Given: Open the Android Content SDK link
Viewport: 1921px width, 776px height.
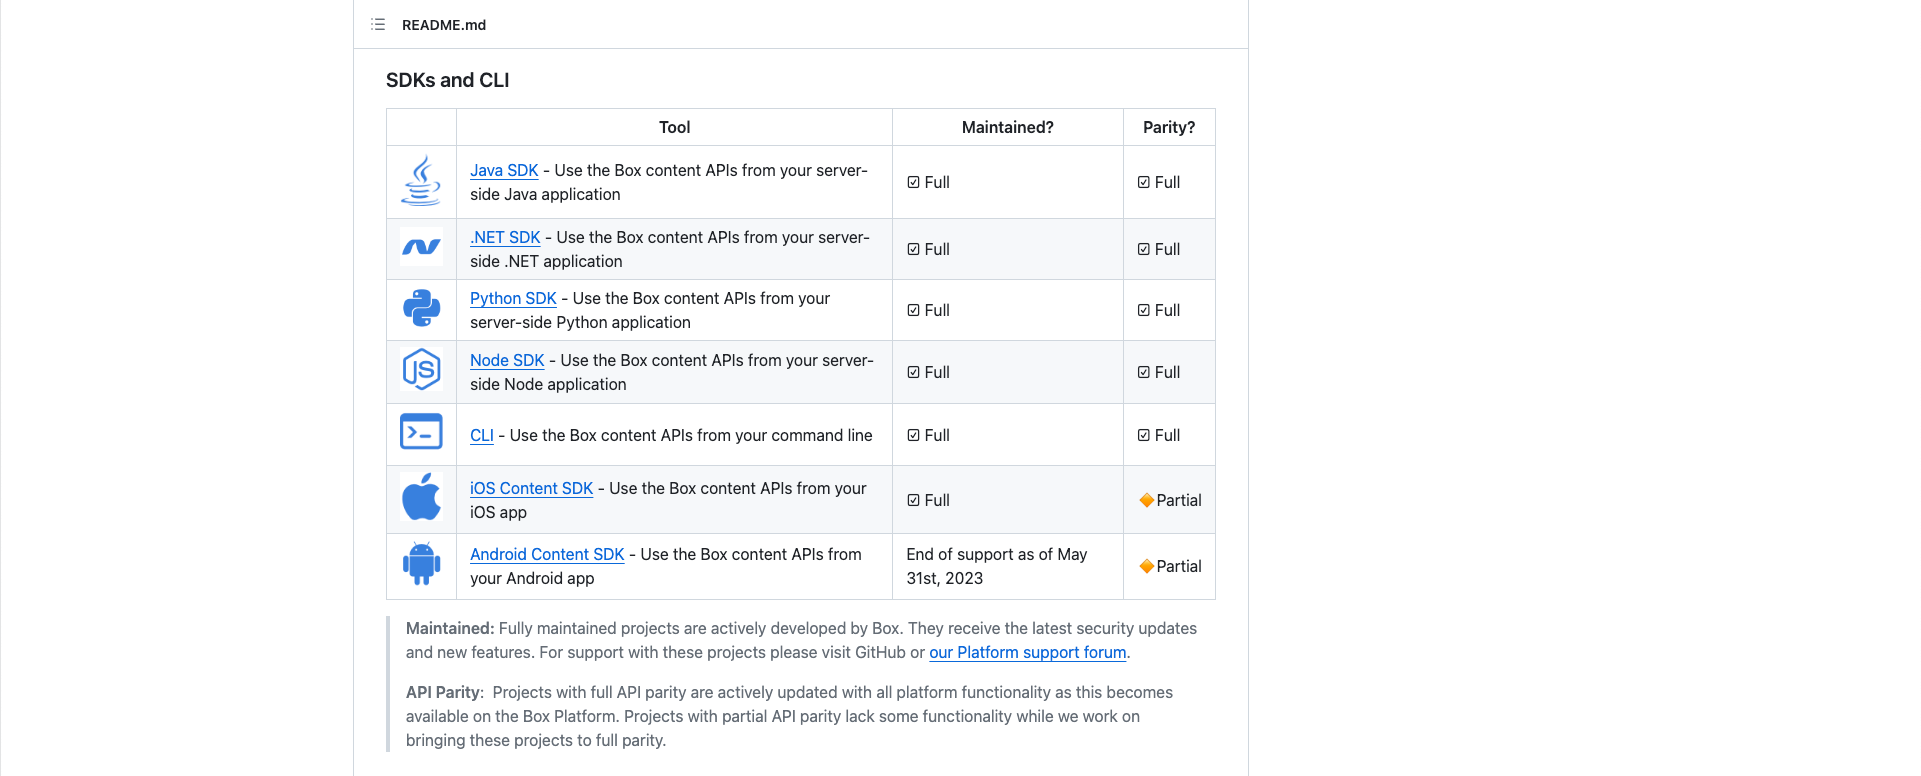Looking at the screenshot, I should pyautogui.click(x=547, y=555).
